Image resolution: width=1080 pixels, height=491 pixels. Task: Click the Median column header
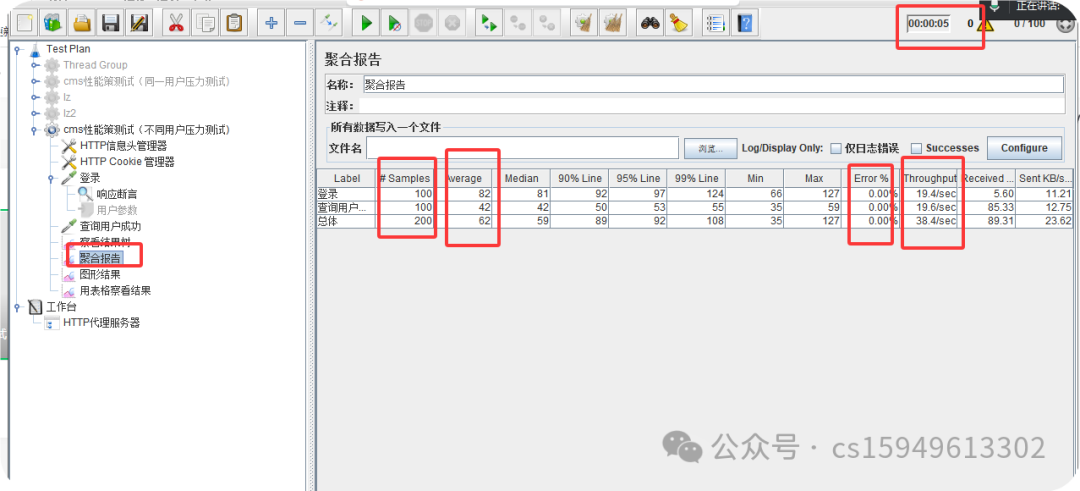point(521,178)
